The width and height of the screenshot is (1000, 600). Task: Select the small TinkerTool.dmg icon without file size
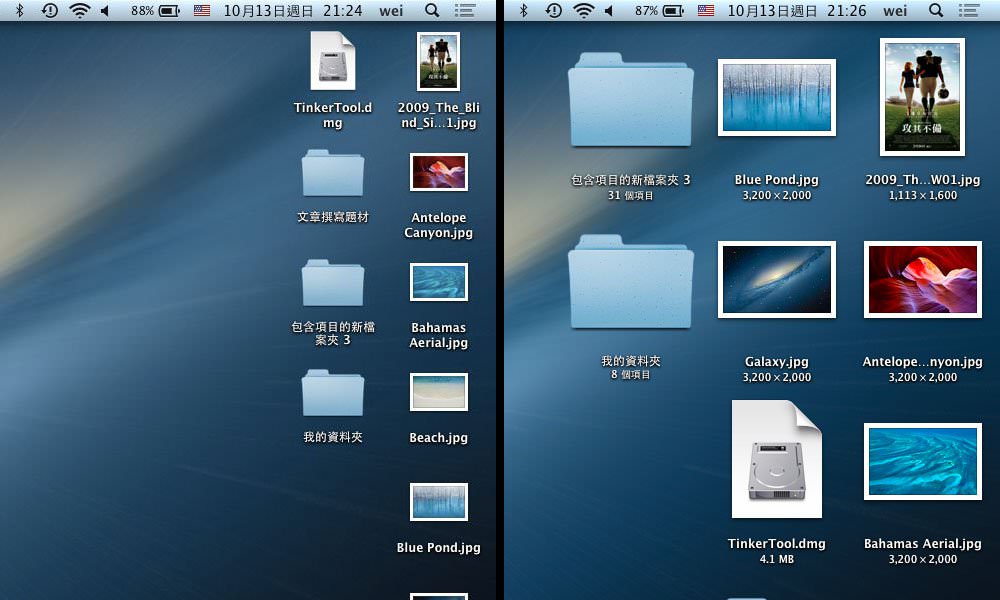[x=333, y=61]
